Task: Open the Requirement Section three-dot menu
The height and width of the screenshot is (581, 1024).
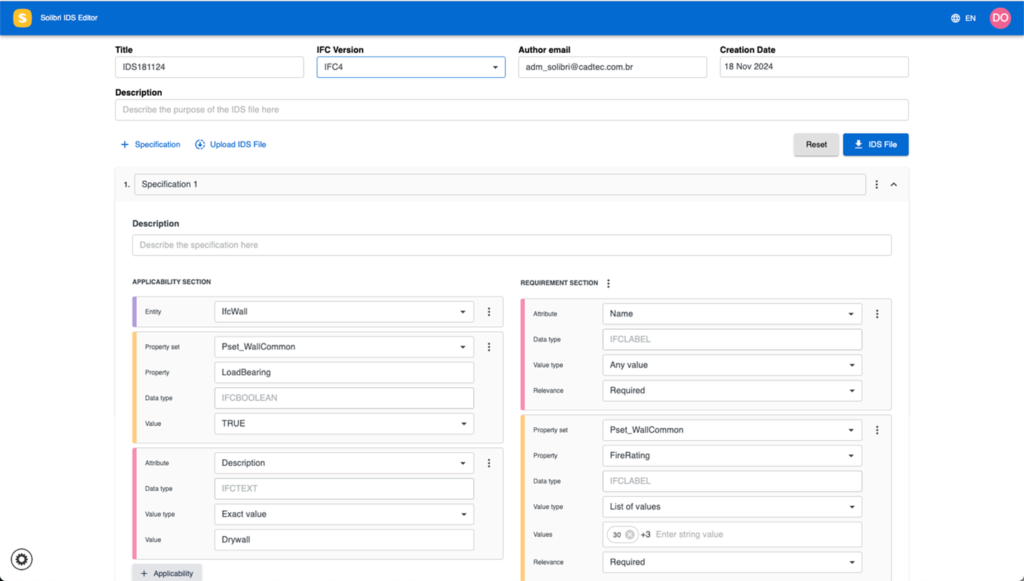Action: pos(608,283)
